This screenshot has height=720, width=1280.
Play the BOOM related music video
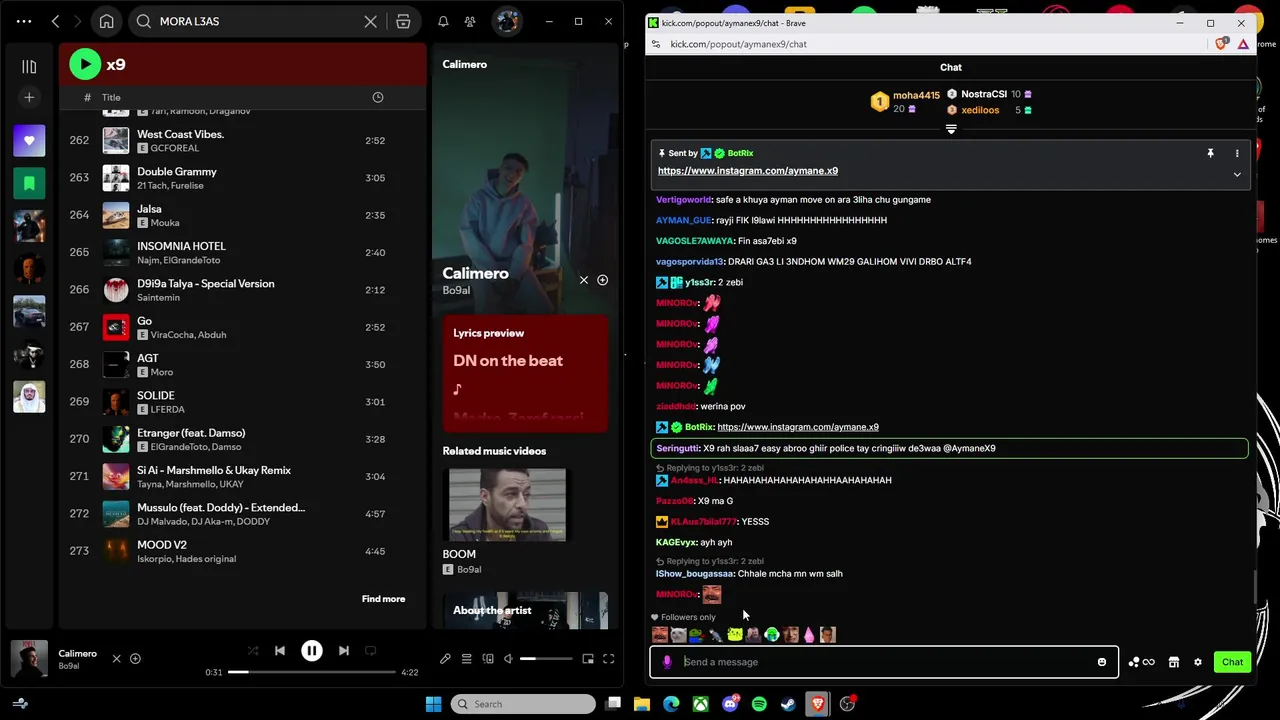tap(507, 505)
